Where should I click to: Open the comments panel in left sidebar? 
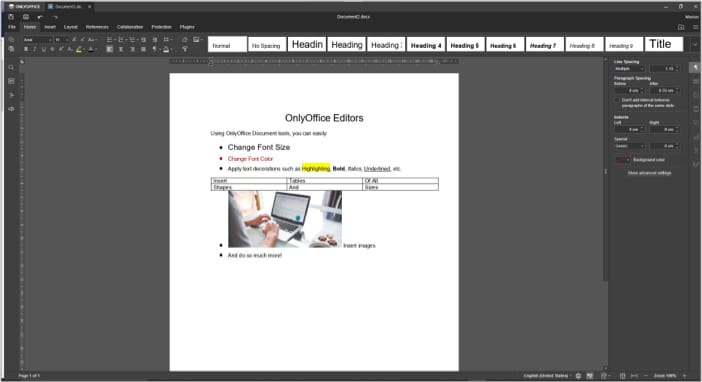pyautogui.click(x=11, y=81)
